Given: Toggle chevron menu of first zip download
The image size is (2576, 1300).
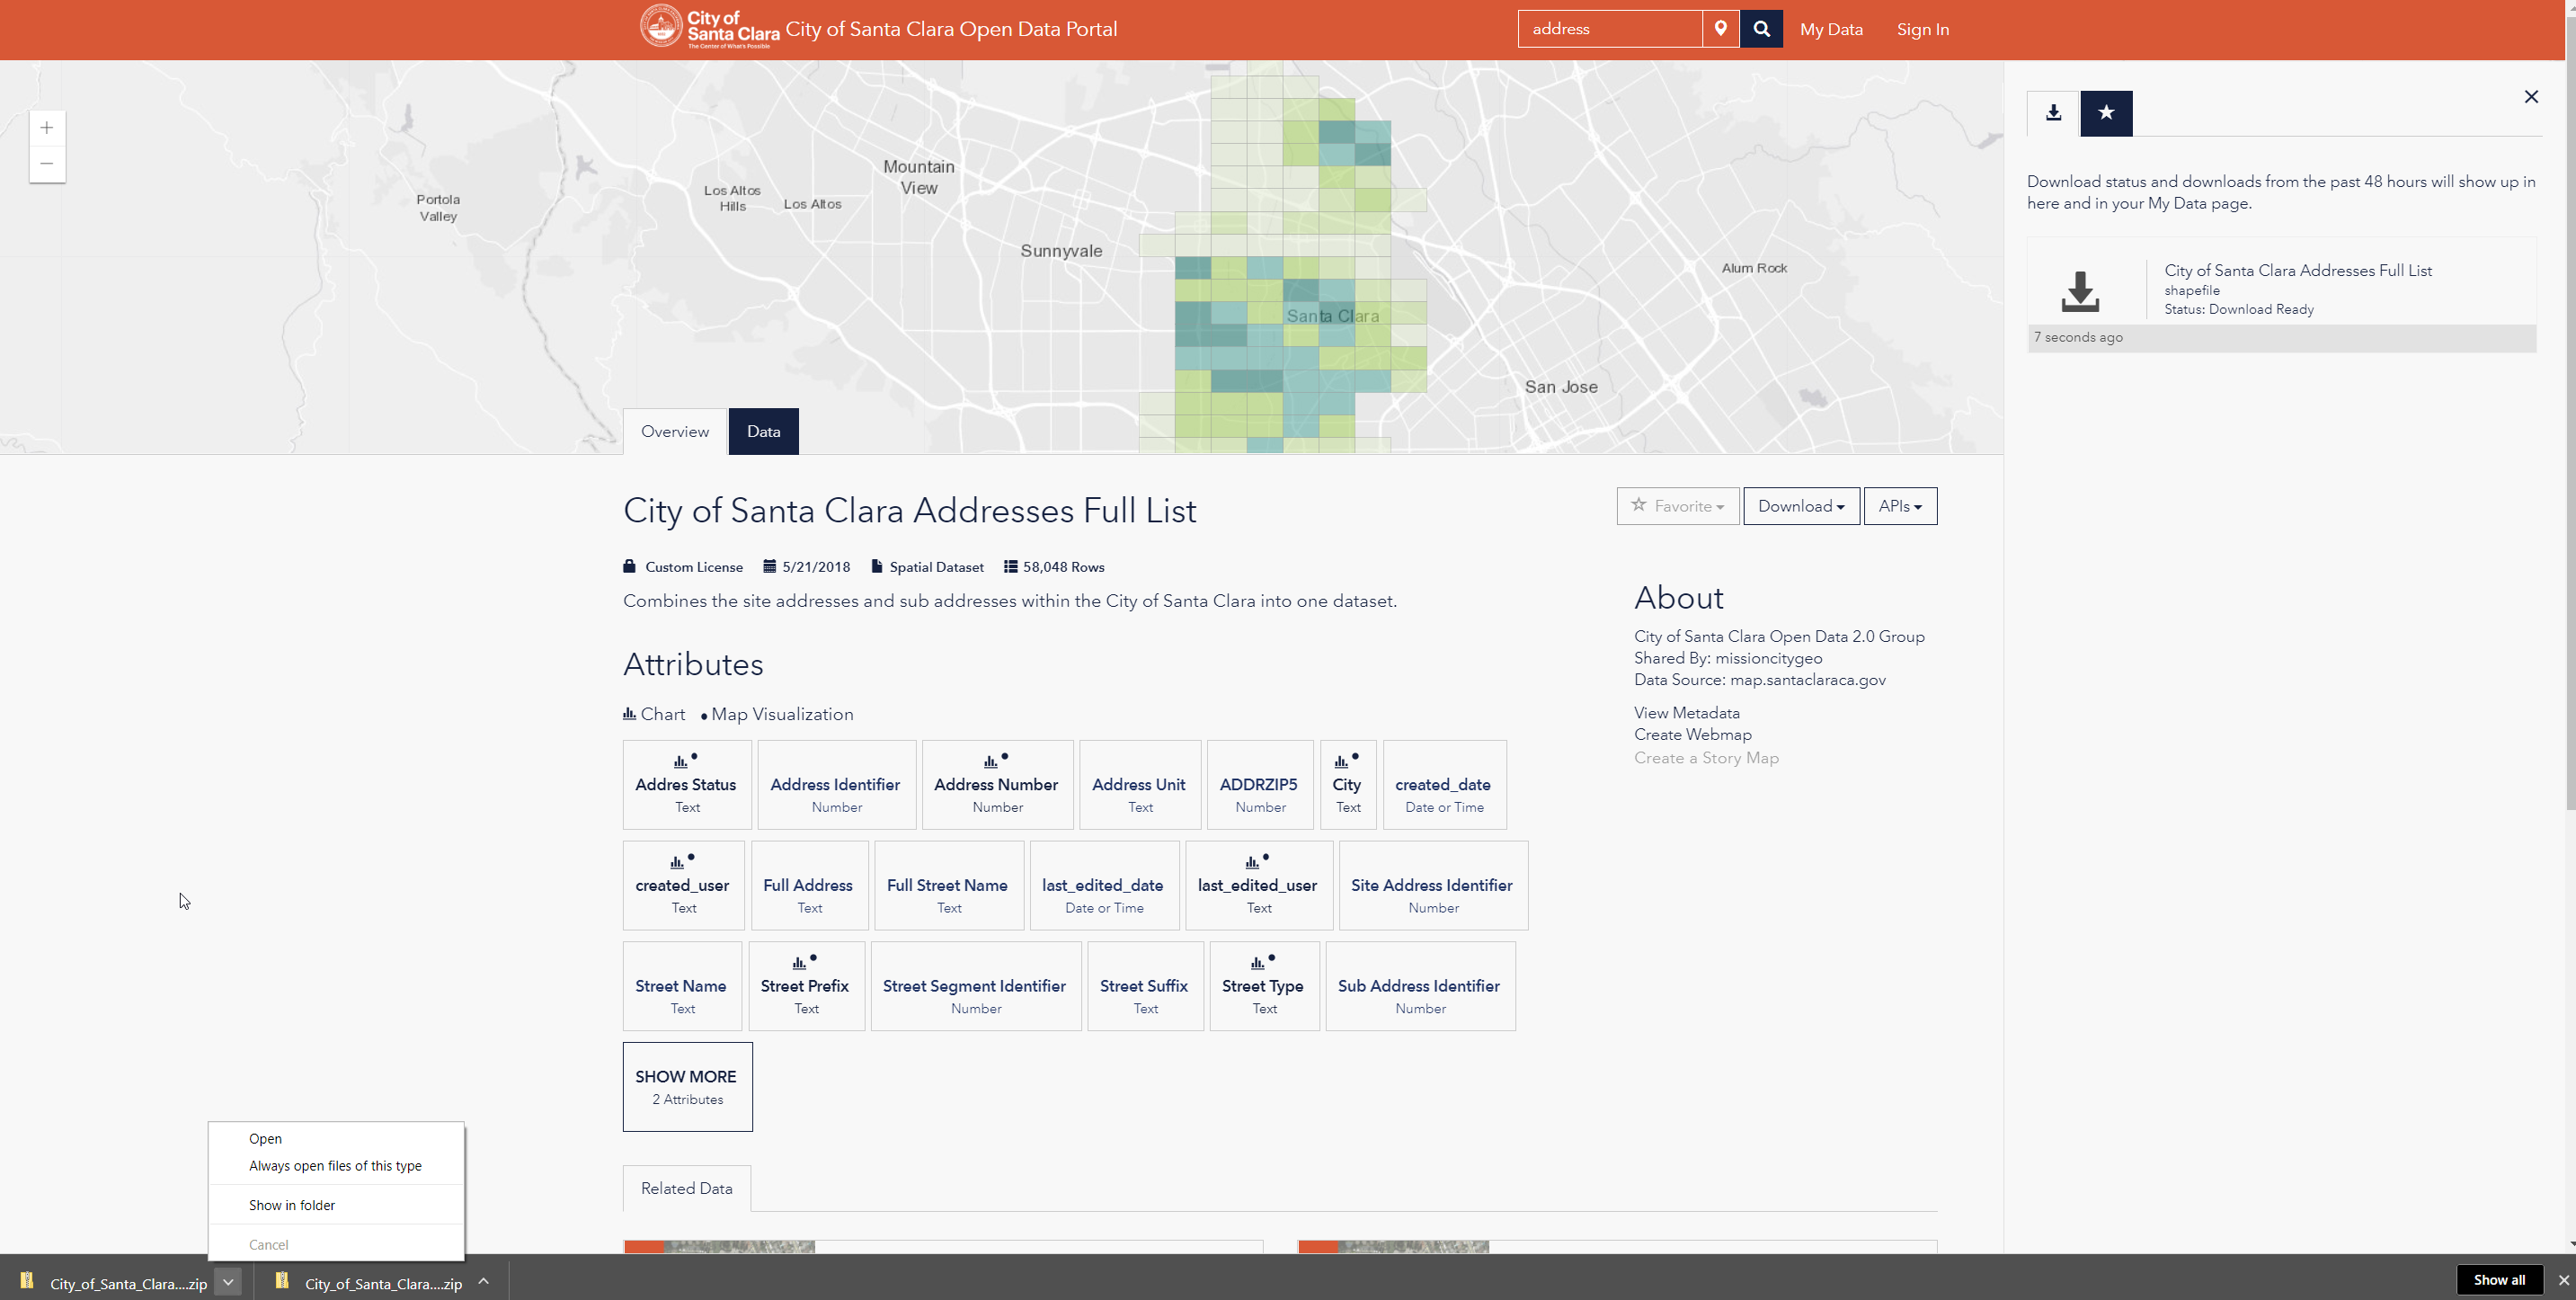Looking at the screenshot, I should [x=228, y=1282].
